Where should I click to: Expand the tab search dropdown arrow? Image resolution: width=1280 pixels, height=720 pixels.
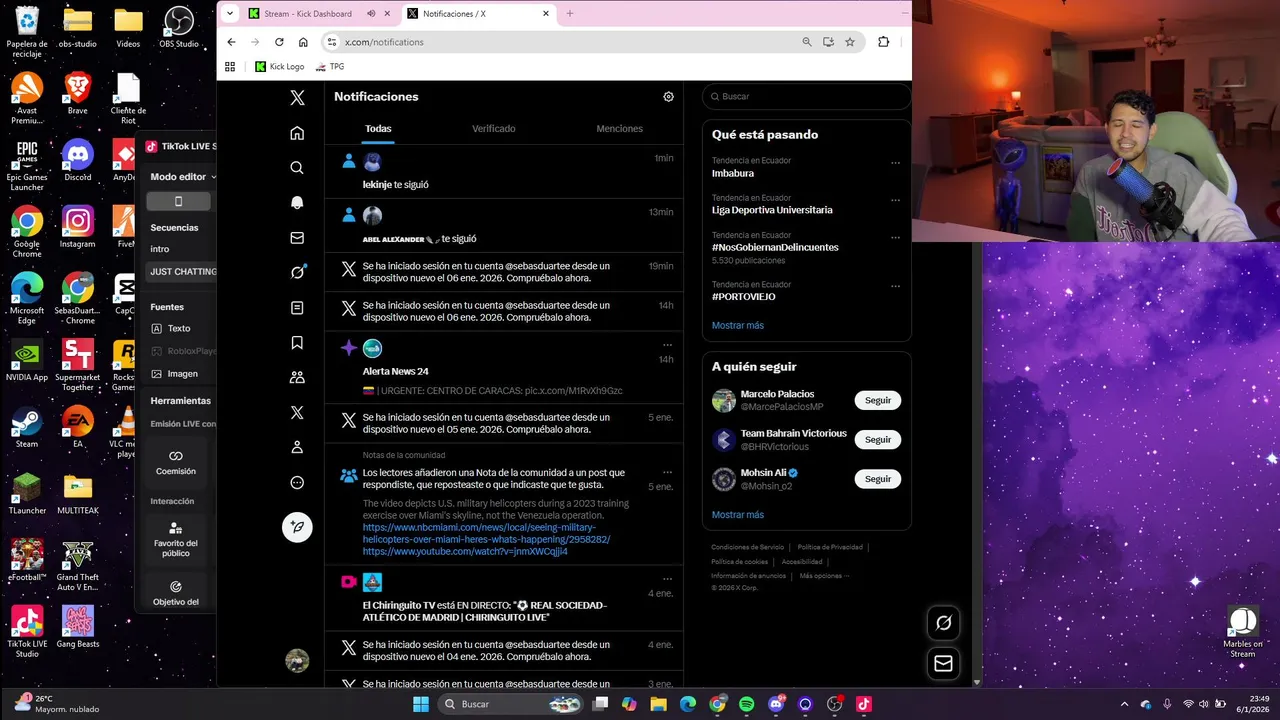pos(230,14)
